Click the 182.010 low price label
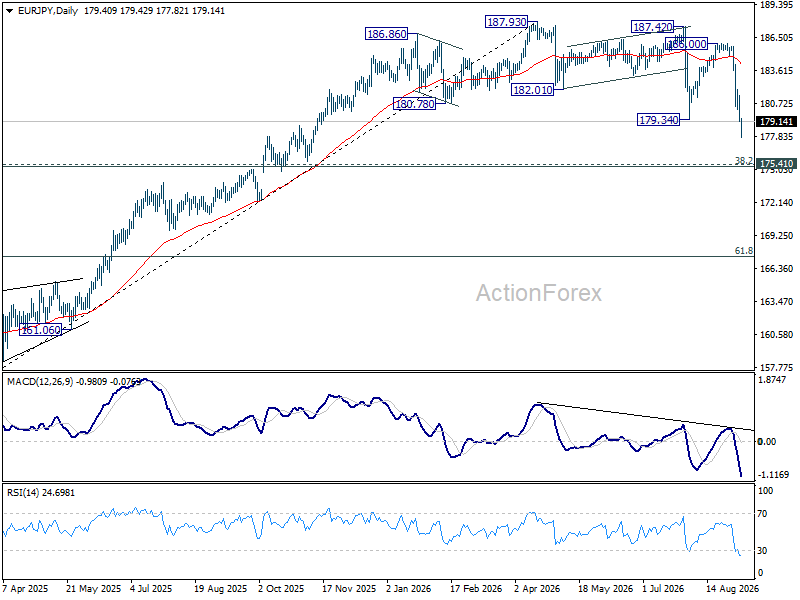 [533, 90]
